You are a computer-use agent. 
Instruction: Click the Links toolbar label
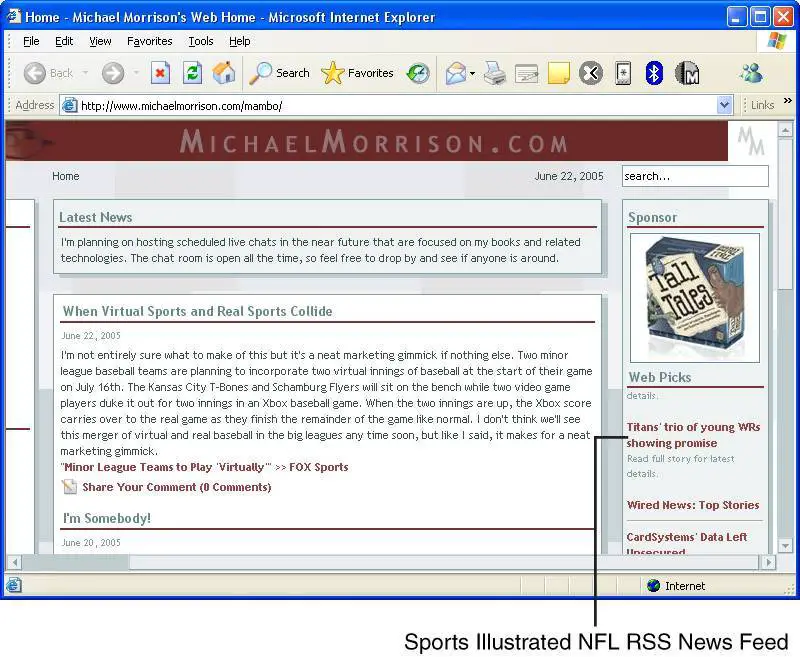tap(762, 105)
